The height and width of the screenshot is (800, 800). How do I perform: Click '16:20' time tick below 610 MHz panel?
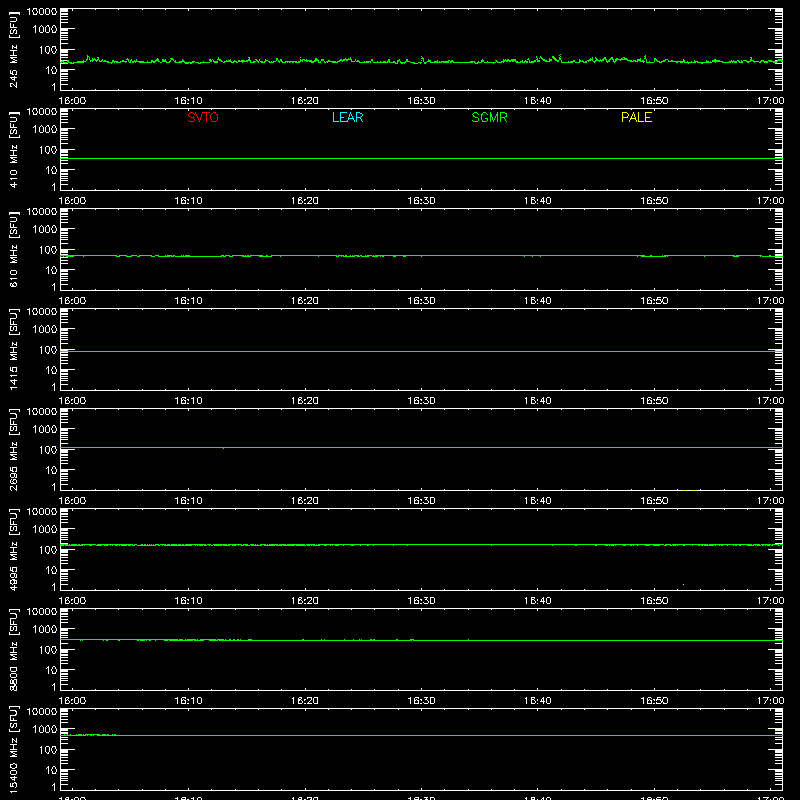(305, 301)
